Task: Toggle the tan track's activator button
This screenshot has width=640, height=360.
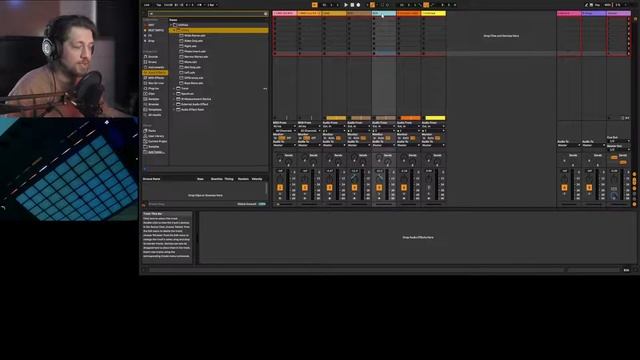Action: tap(354, 188)
